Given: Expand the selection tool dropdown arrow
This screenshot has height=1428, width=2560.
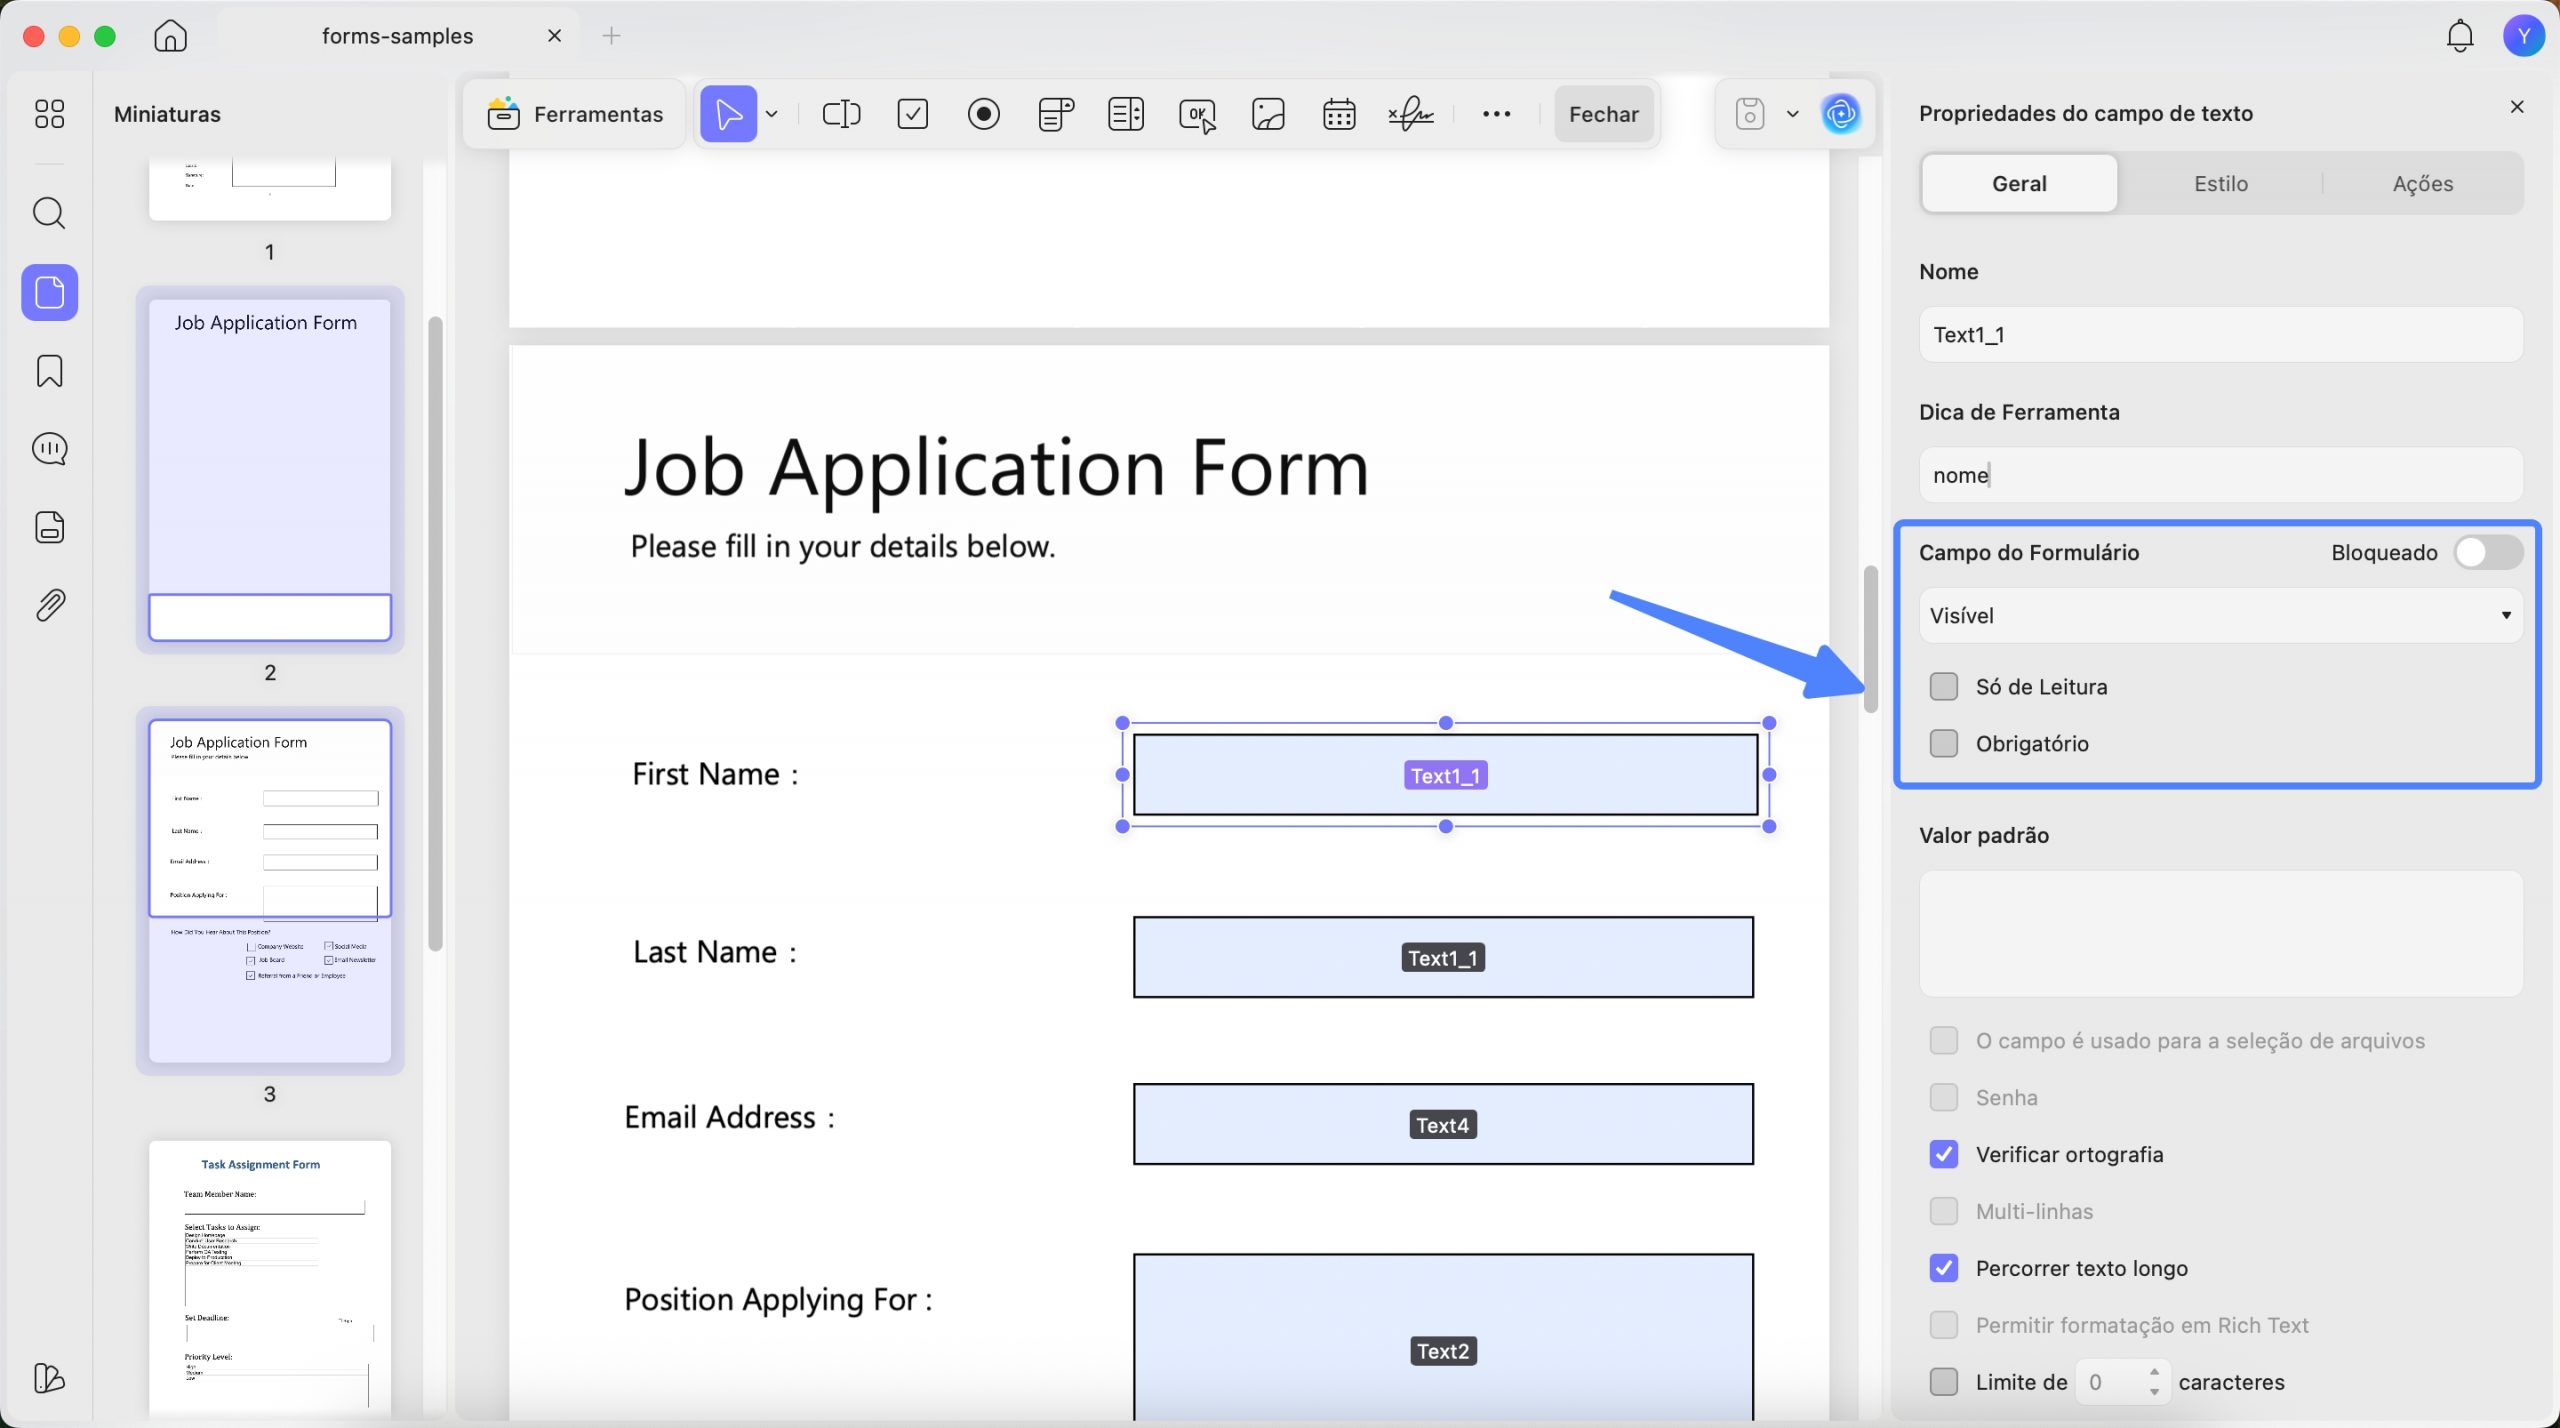Looking at the screenshot, I should 771,114.
